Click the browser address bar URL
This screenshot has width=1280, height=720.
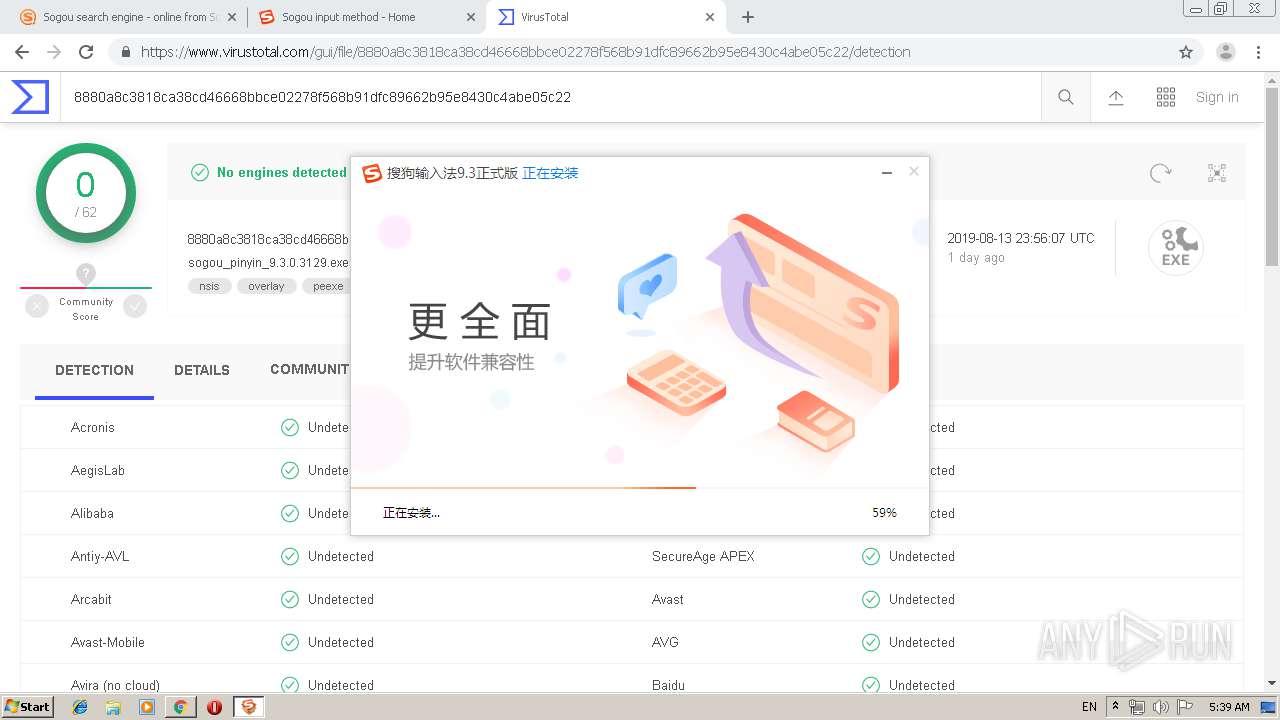(x=525, y=52)
